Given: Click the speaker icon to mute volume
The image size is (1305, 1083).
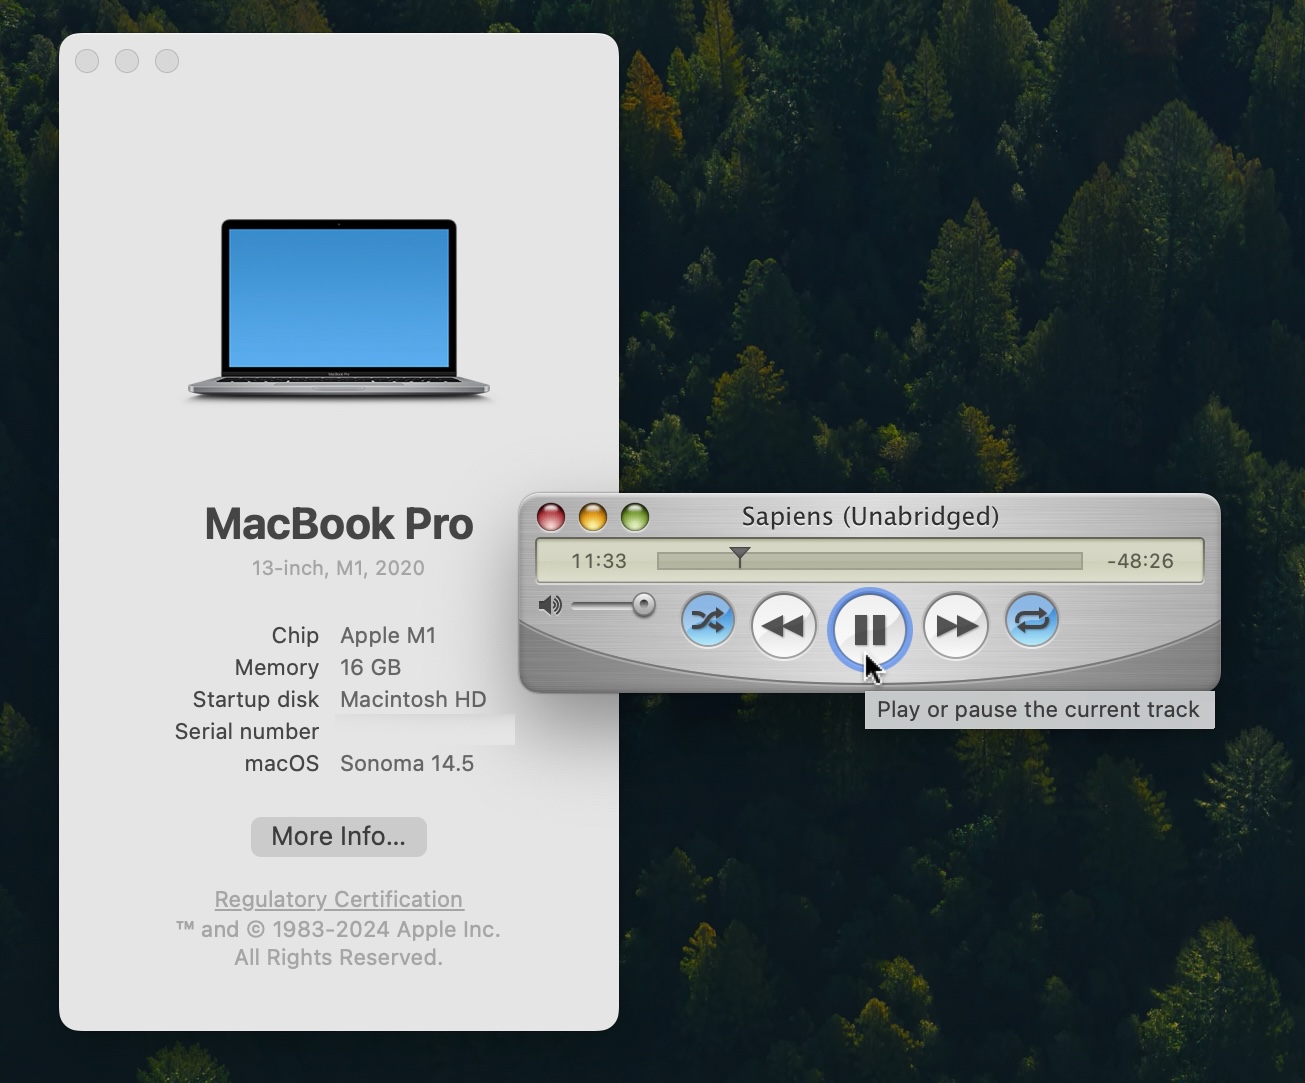Looking at the screenshot, I should click(549, 605).
